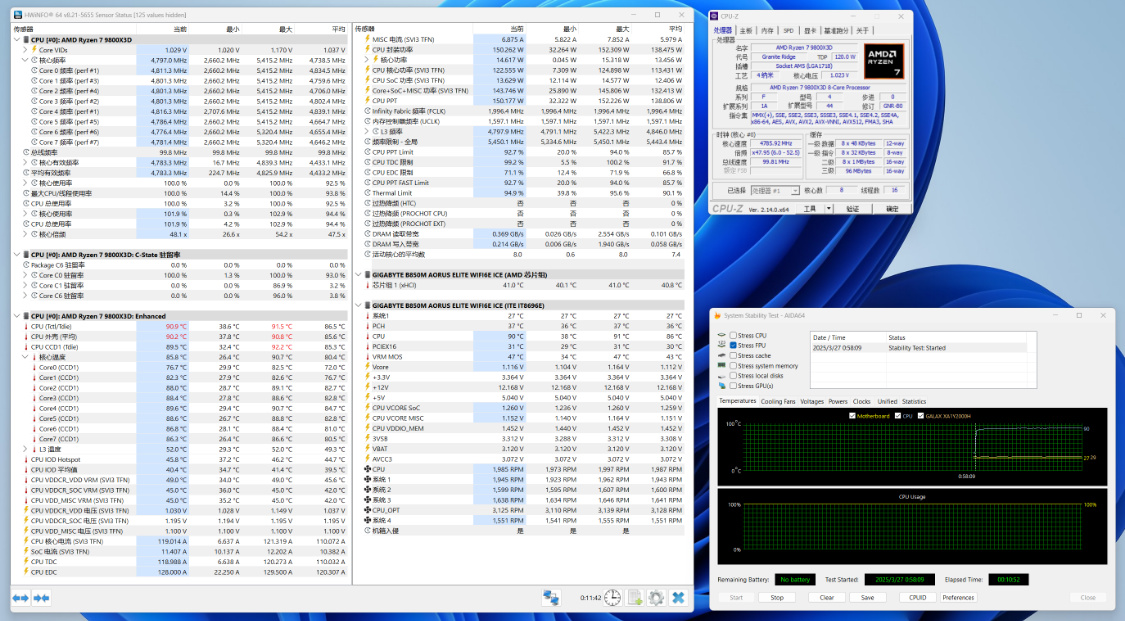The image size is (1125, 621).
Task: Uncheck the Stress FPU checkbox
Action: [733, 345]
